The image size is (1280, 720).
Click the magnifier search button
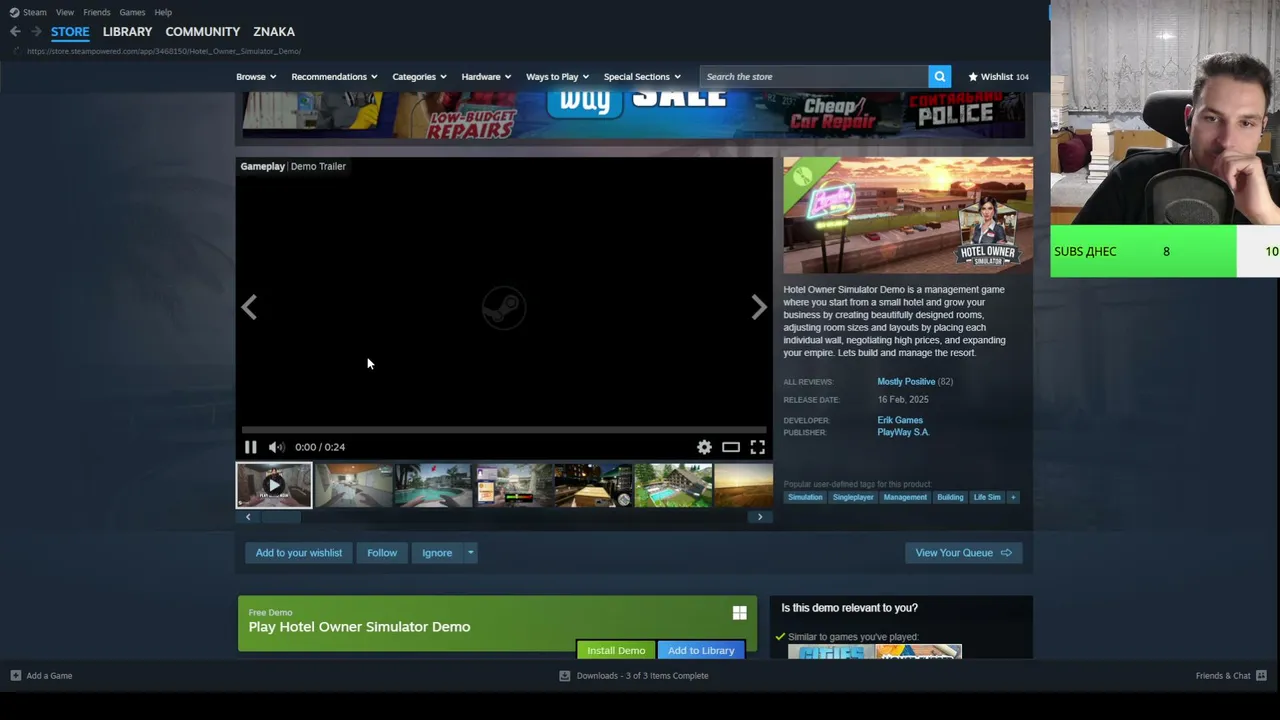tap(939, 76)
